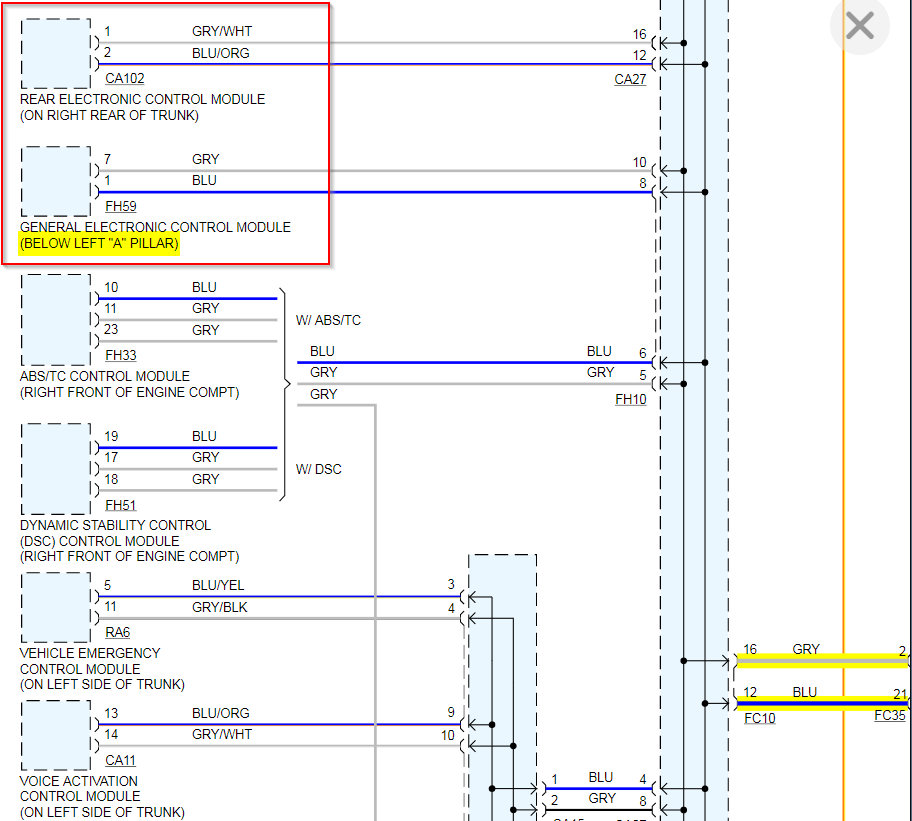The height and width of the screenshot is (821, 912).
Task: Click the 'REAR ELECTRONIC CONTROL MODULE' label
Action: pos(142,99)
